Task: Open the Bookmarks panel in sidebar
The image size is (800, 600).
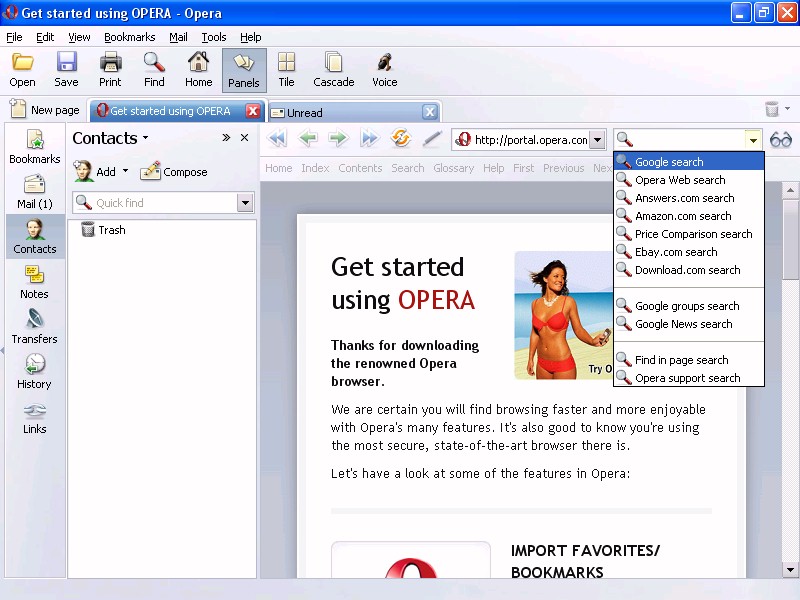Action: pos(34,147)
